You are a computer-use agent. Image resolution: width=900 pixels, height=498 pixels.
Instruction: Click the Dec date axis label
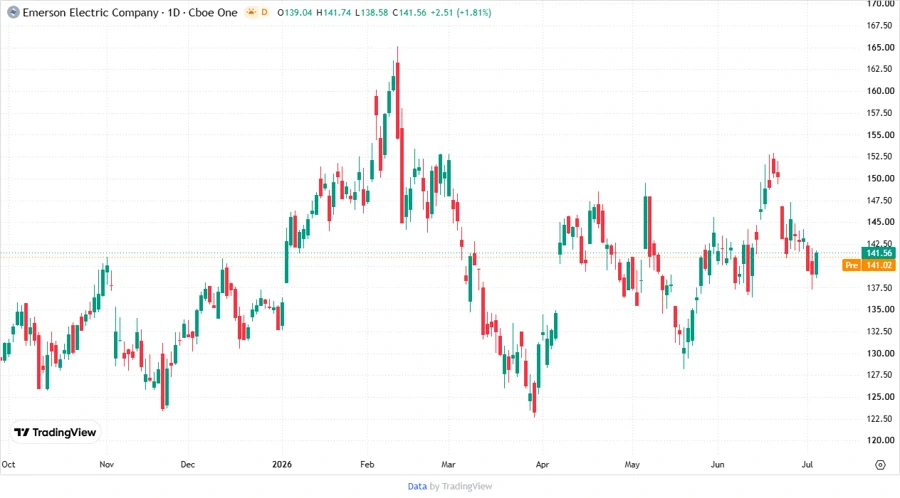point(188,464)
